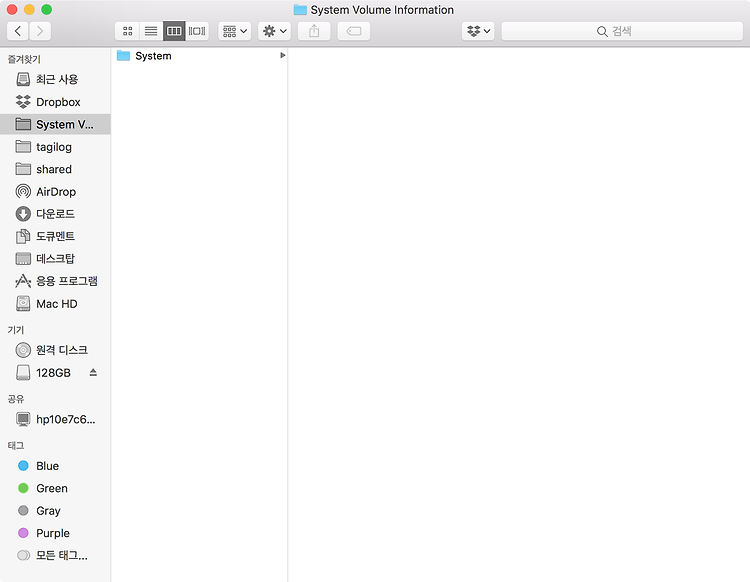The image size is (750, 582).
Task: Filter by the Blue tag
Action: click(x=55, y=466)
